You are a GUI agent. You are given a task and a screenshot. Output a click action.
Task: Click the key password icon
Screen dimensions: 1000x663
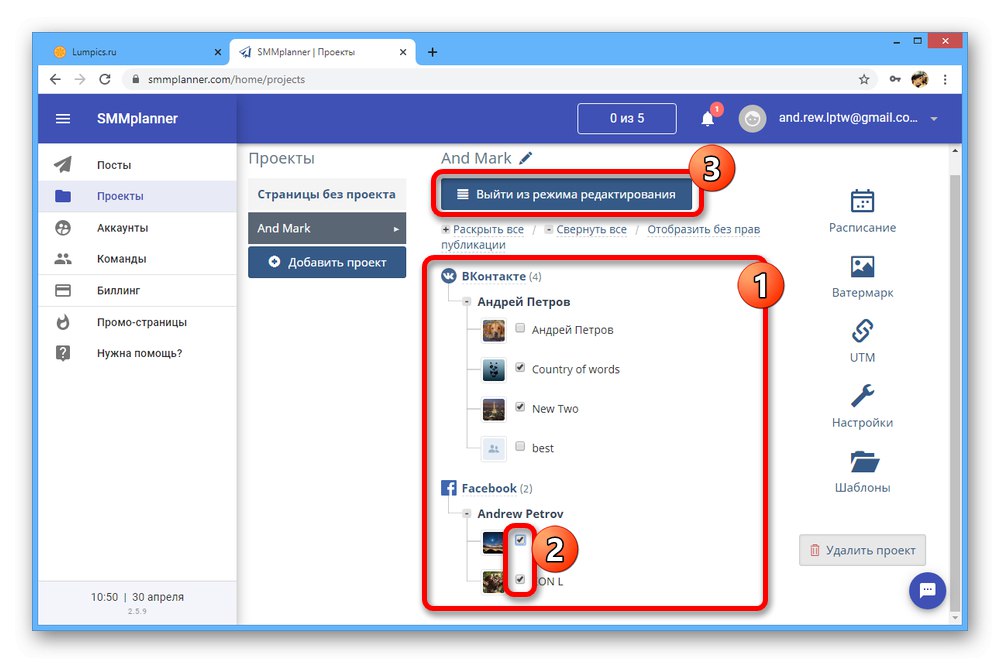pyautogui.click(x=895, y=80)
